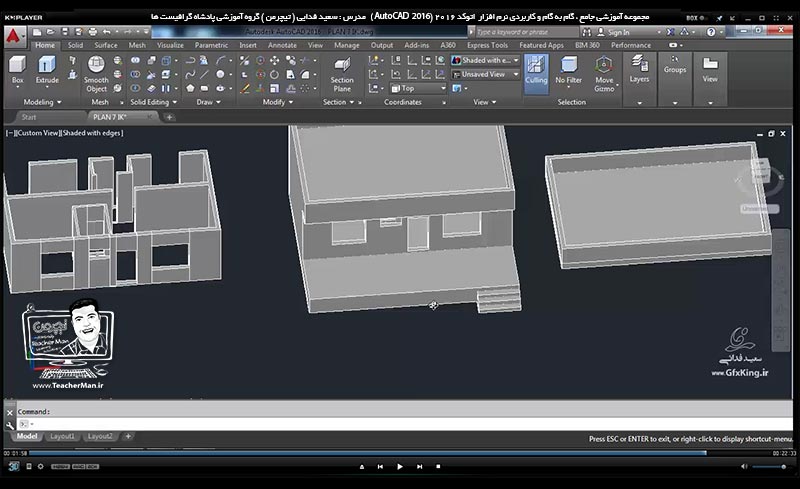Click the Polygon draw tool icon
Viewport: 800px width, 489px height.
[x=190, y=88]
